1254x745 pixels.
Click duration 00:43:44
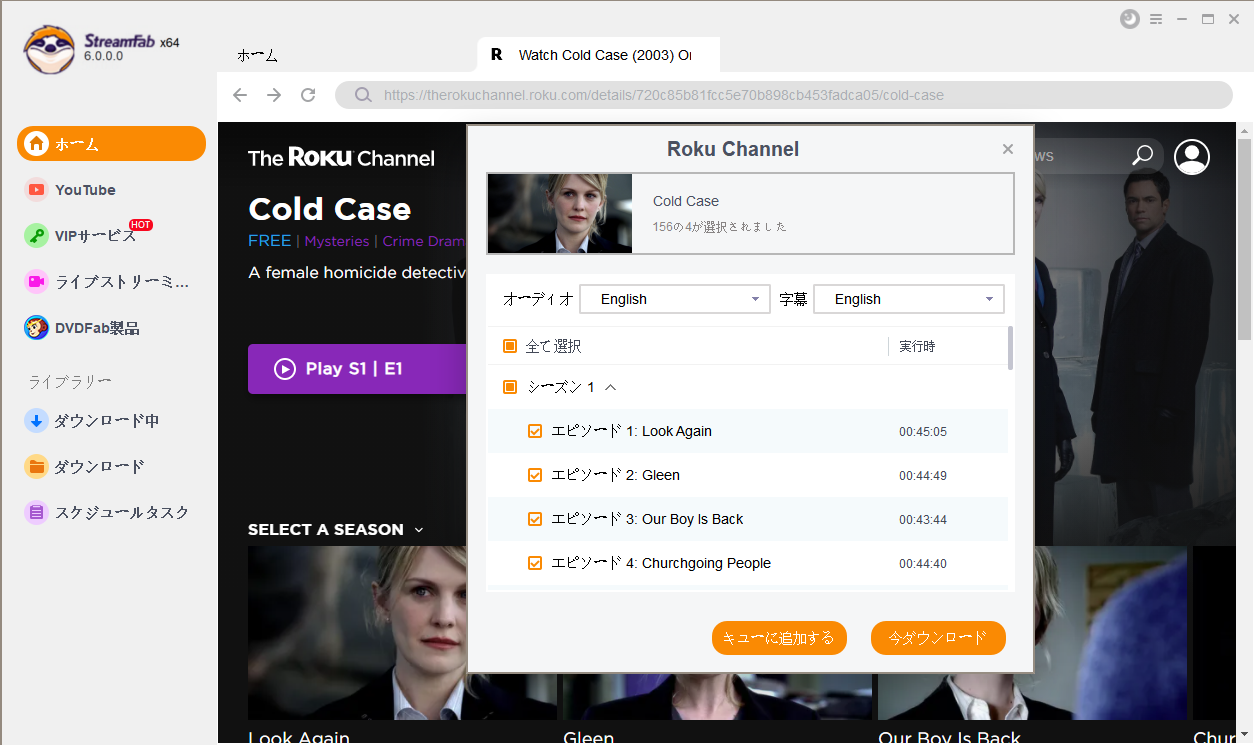click(923, 520)
